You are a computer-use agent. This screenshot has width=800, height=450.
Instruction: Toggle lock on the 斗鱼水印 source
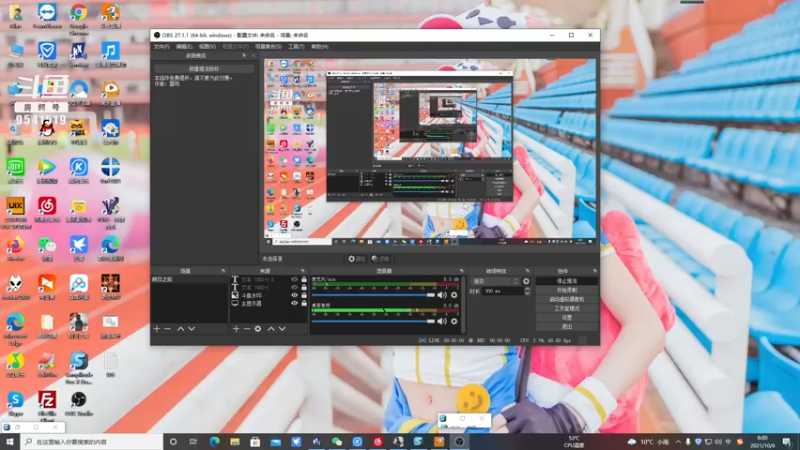pos(304,295)
